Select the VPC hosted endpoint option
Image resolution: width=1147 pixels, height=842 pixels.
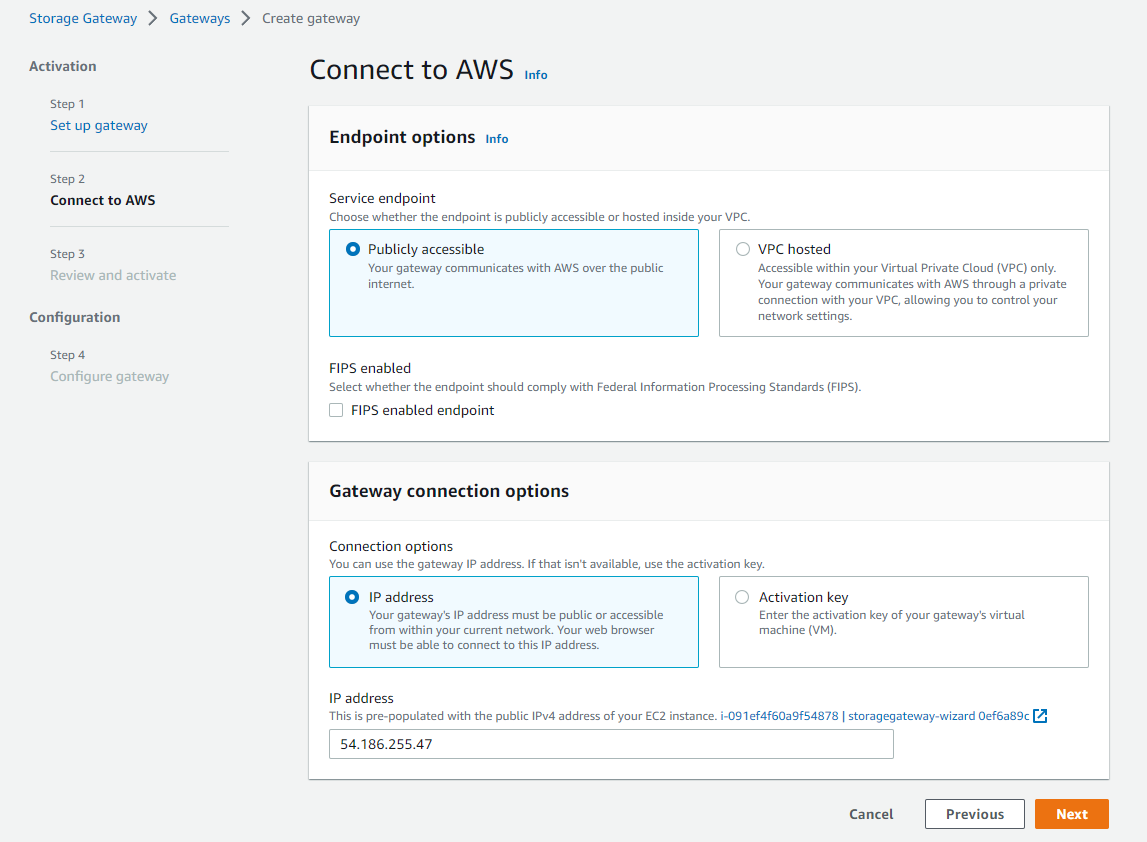(x=743, y=250)
